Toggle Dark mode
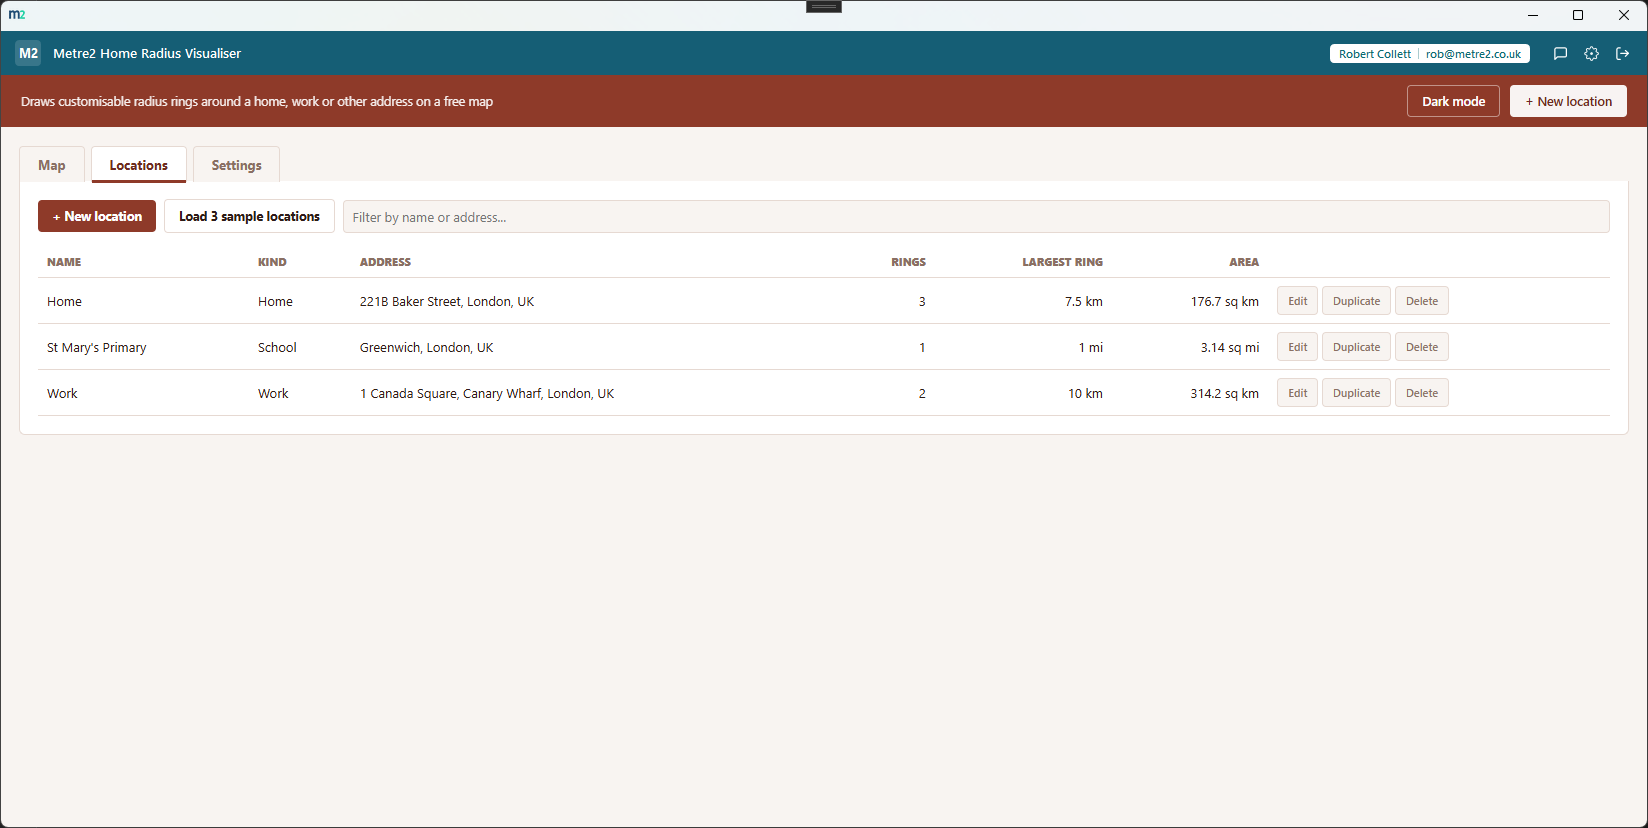The width and height of the screenshot is (1648, 828). (1453, 101)
